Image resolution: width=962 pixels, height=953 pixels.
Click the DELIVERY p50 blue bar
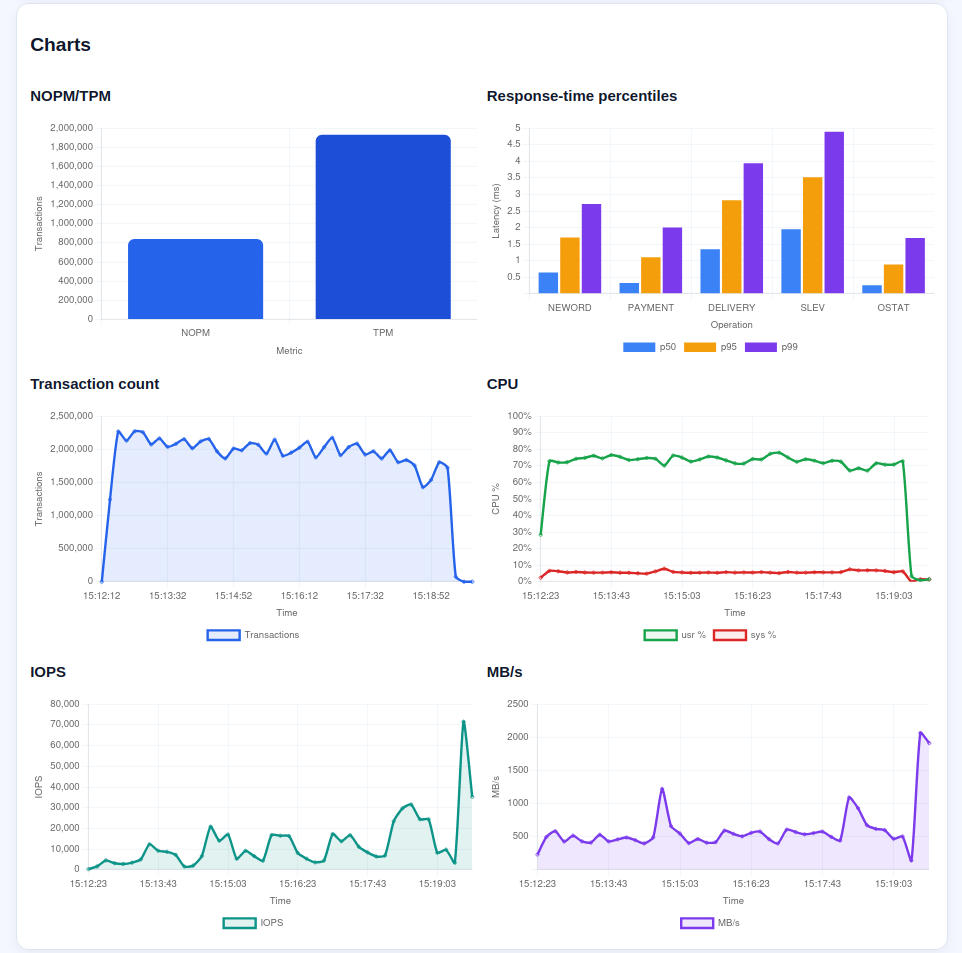coord(710,271)
